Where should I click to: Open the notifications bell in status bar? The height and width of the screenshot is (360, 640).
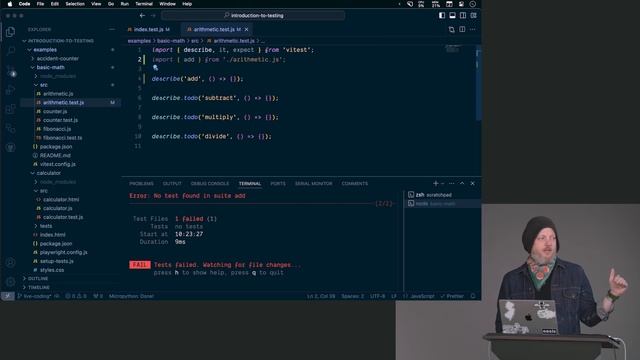(473, 296)
